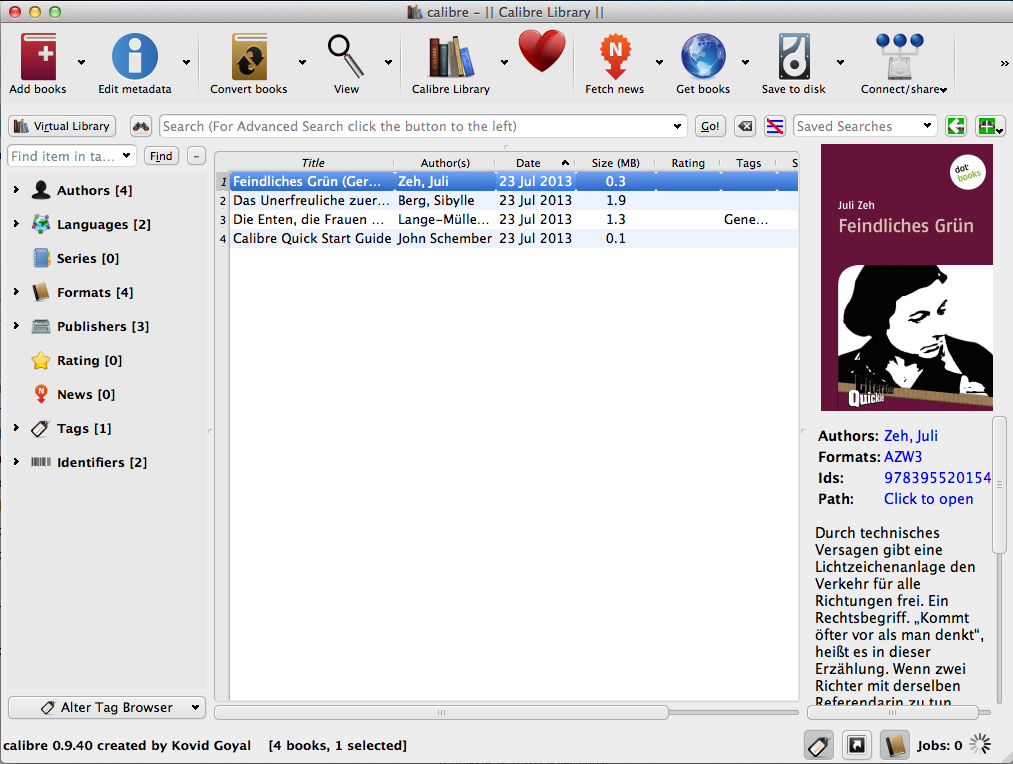
Task: Click the View magnifier icon
Action: pyautogui.click(x=346, y=57)
